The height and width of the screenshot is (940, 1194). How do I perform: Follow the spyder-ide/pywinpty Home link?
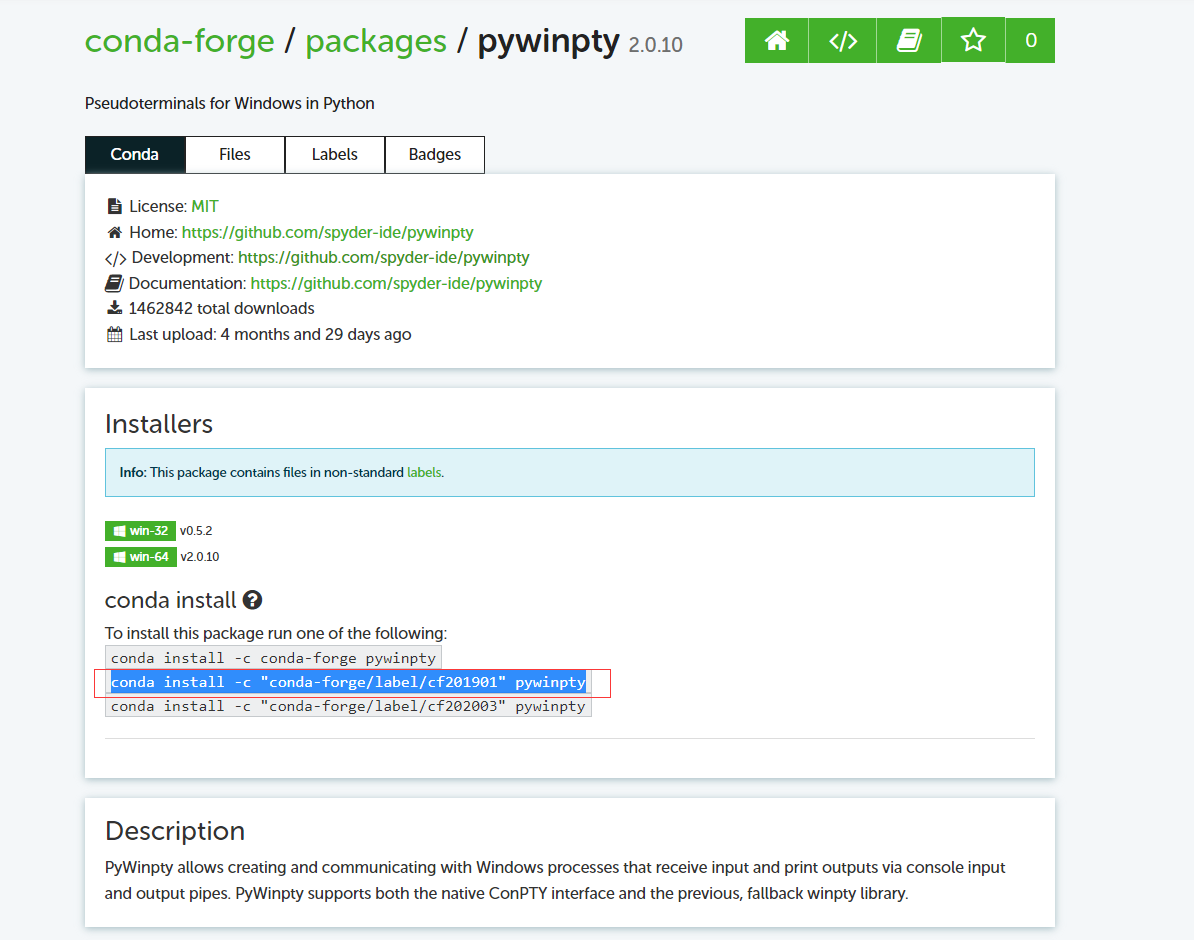[x=326, y=231]
